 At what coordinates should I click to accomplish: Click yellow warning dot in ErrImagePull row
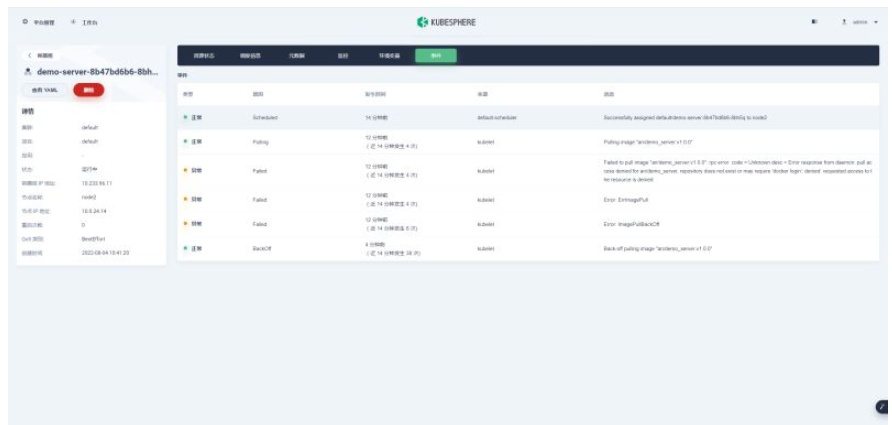pos(185,199)
